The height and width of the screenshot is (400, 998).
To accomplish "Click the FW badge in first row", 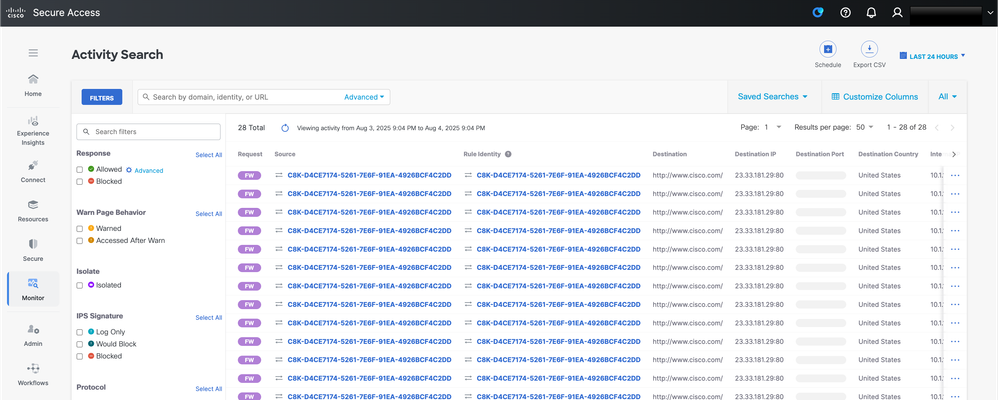I will (250, 175).
